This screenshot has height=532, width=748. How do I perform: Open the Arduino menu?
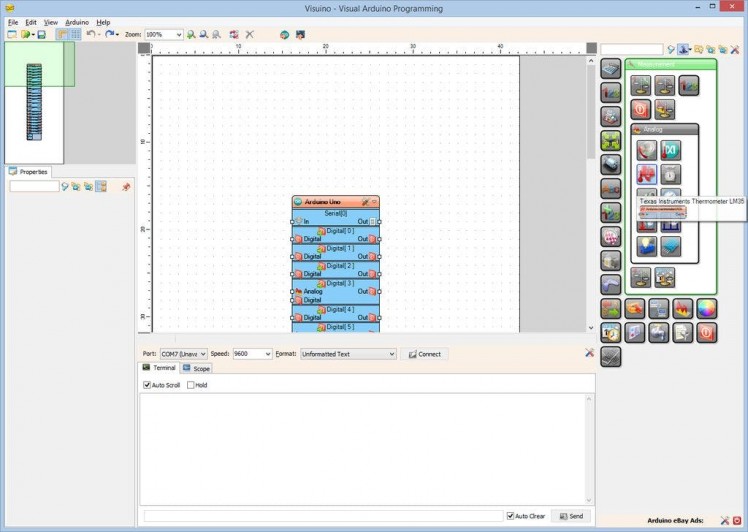pyautogui.click(x=77, y=22)
